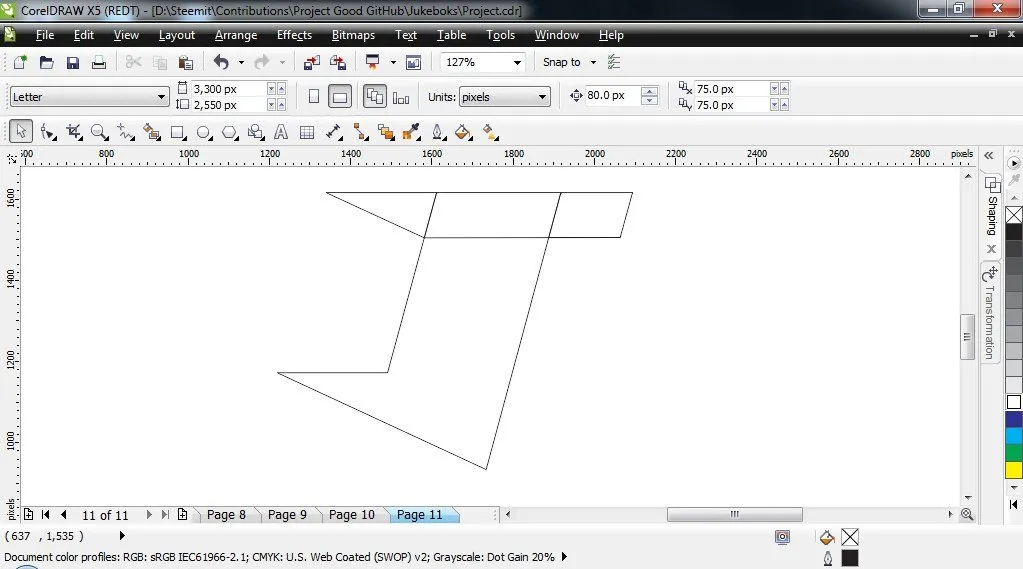Select the Zoom tool
Screen dimensions: 1023x569
coord(99,132)
